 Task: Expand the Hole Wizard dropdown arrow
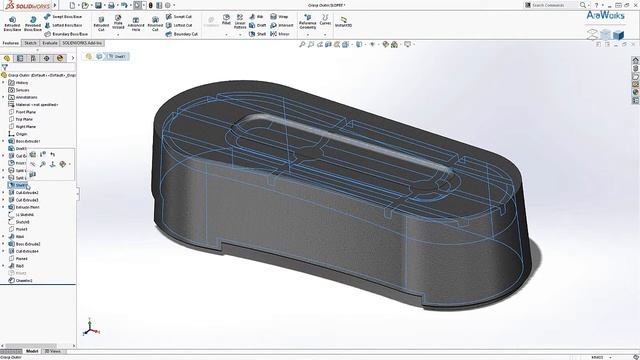[118, 35]
